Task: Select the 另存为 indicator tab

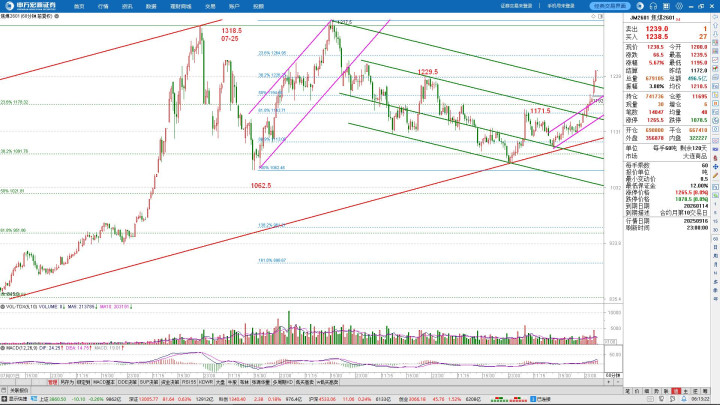Action: point(67,382)
